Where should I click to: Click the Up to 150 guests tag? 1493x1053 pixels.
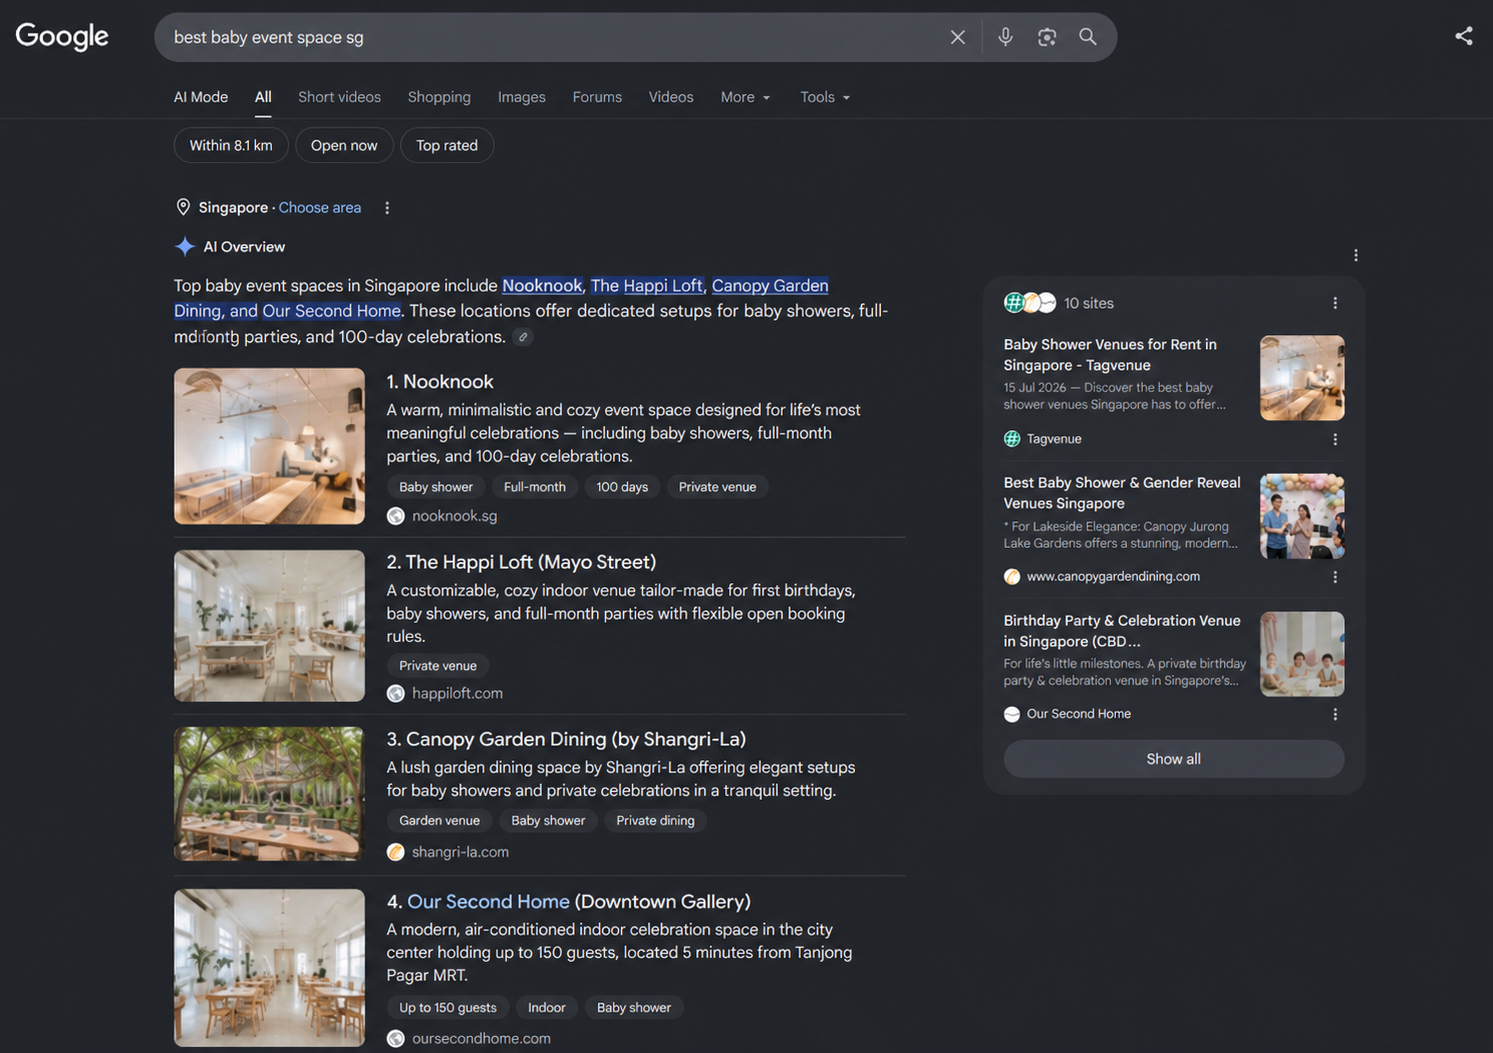[x=448, y=1007]
